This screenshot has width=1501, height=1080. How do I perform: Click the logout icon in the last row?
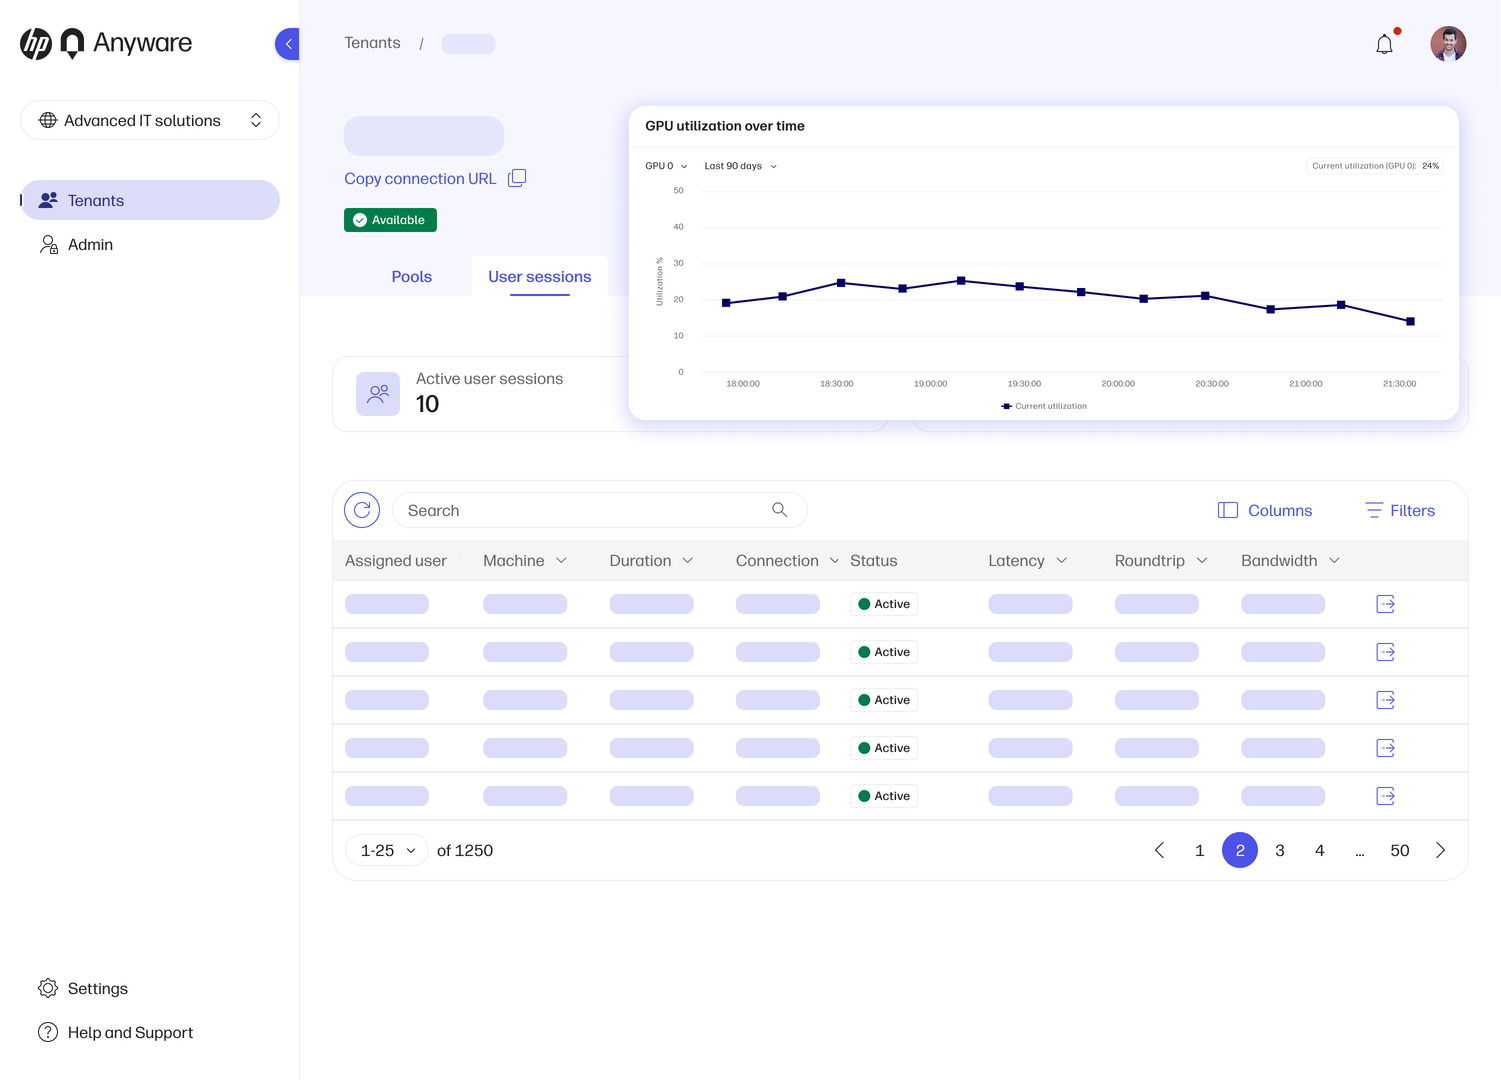pyautogui.click(x=1385, y=796)
